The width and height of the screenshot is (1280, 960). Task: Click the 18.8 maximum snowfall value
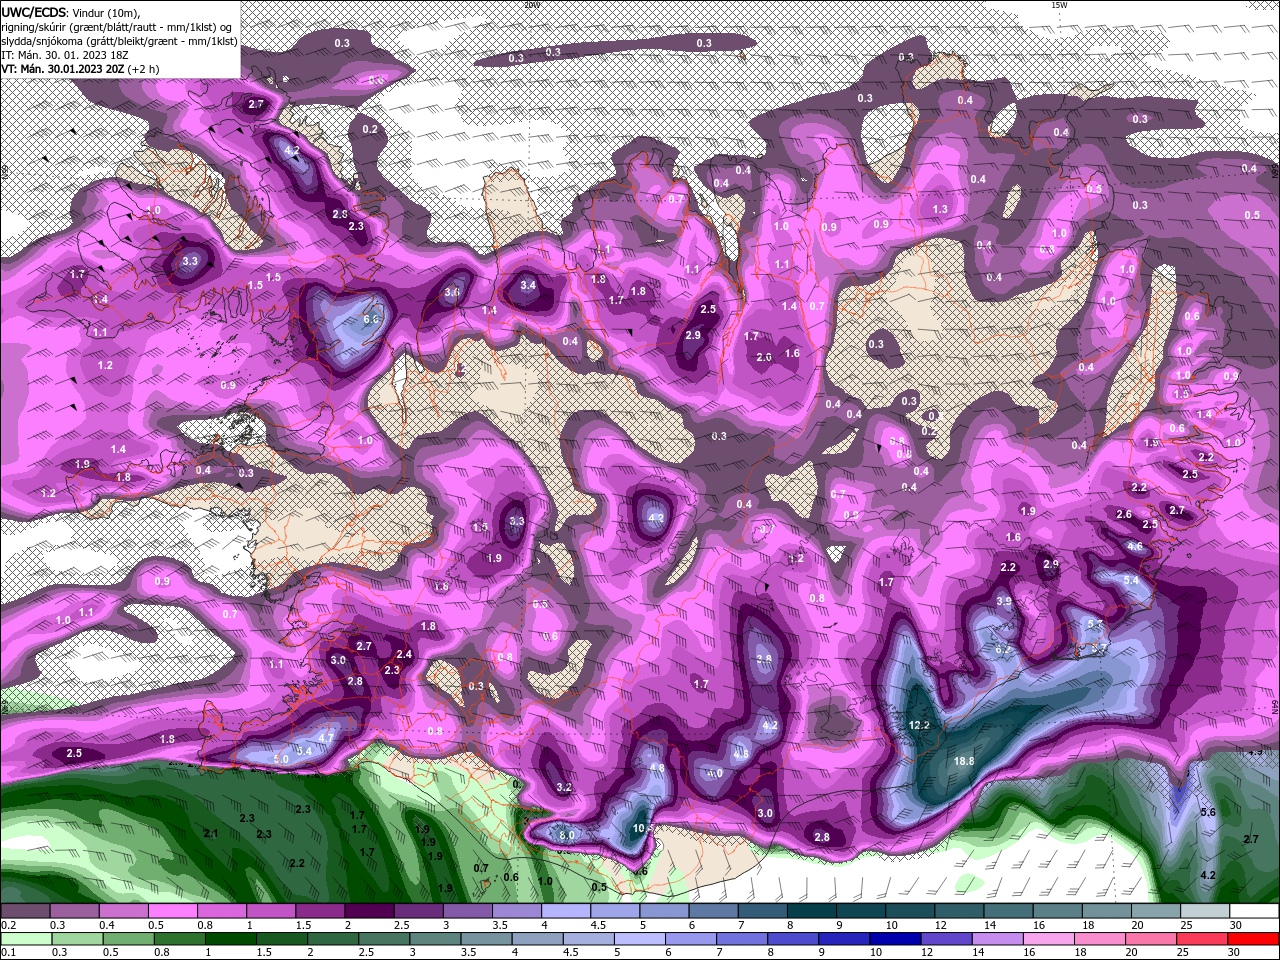[964, 761]
